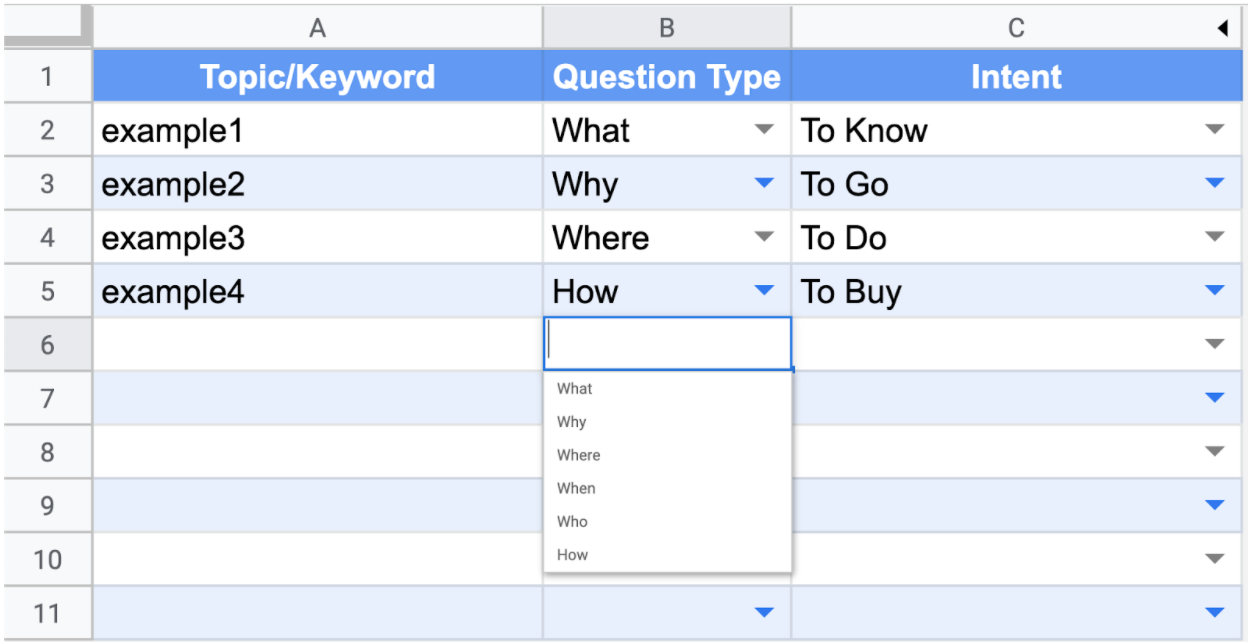This screenshot has height=644, width=1248.
Task: Open Intent dropdown arrow for To Buy
Action: (1215, 291)
